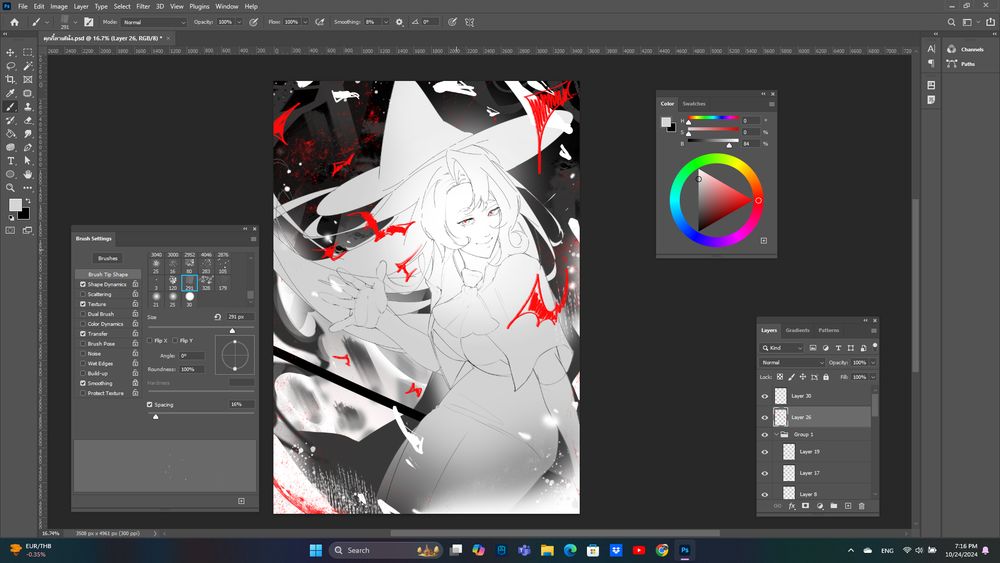The height and width of the screenshot is (563, 1000).
Task: Open the layer blend mode Normal dropdown
Action: tap(792, 362)
